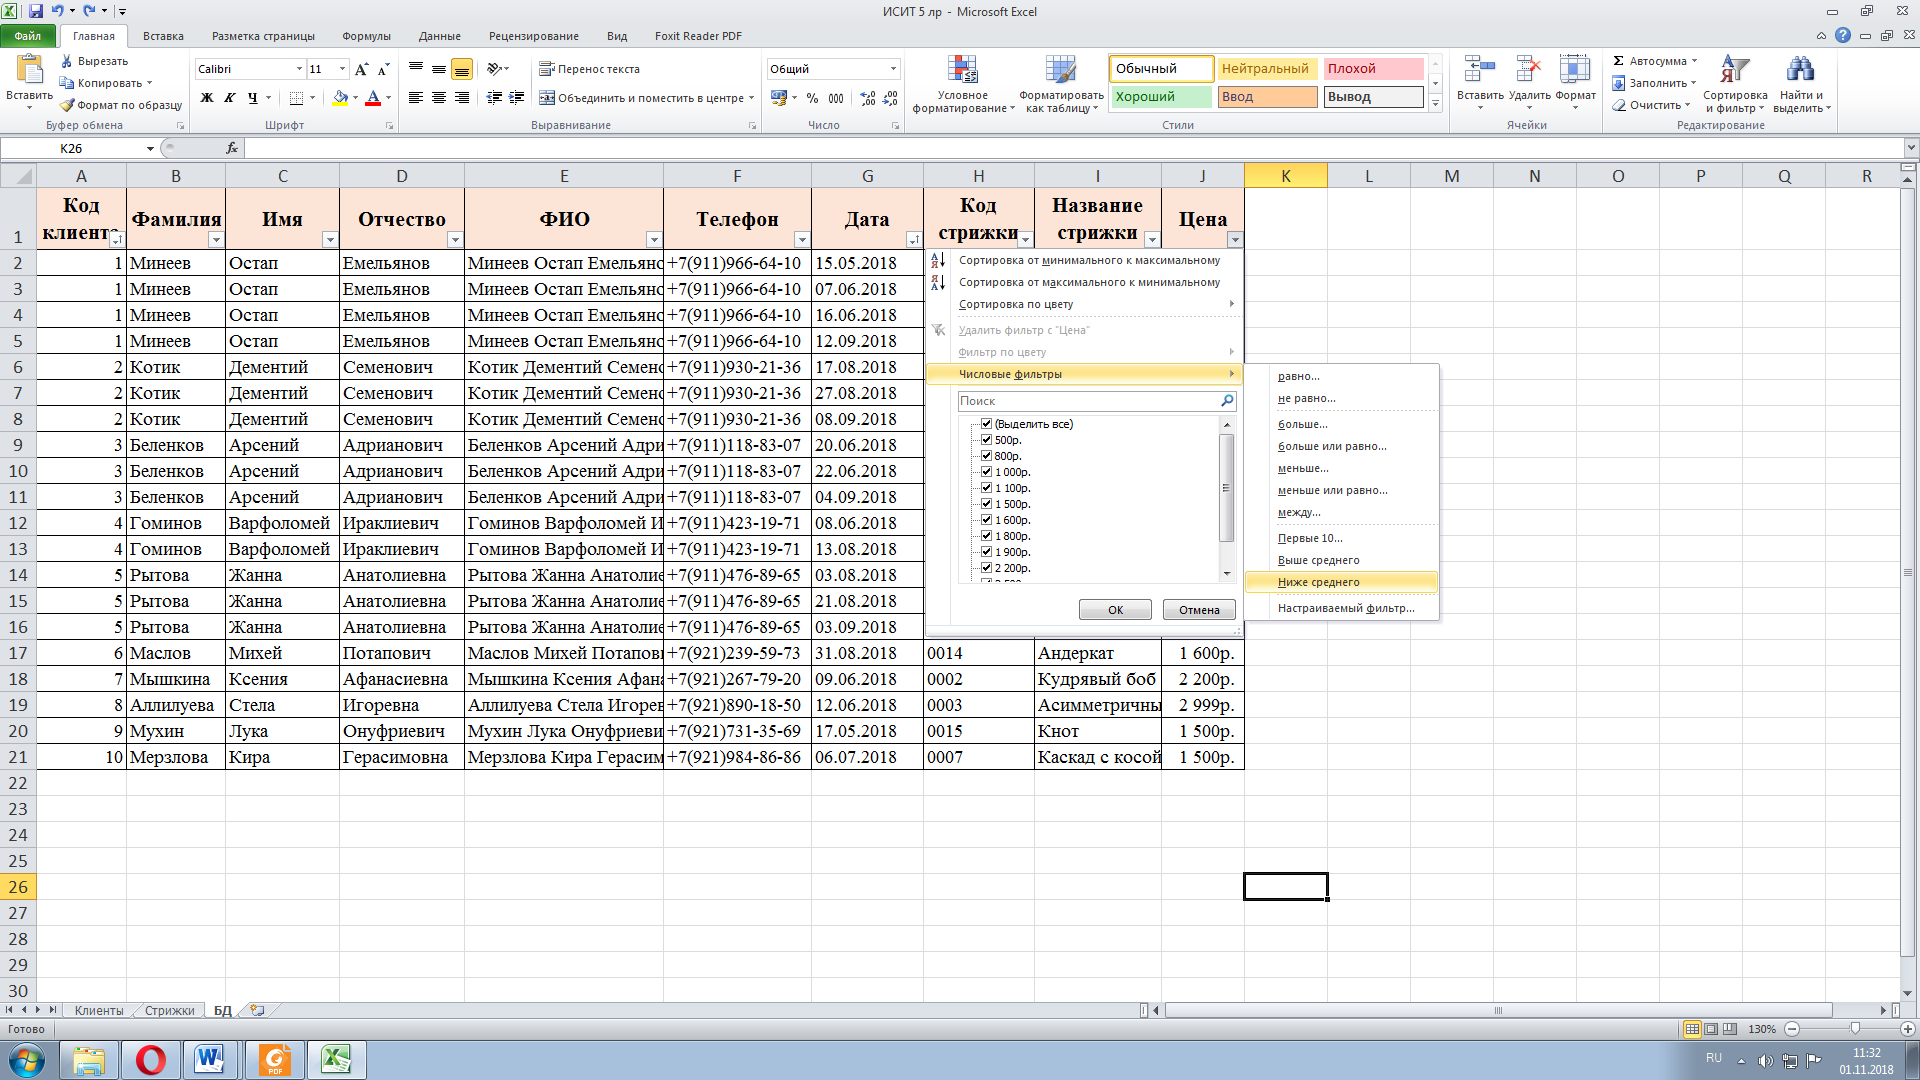Uncheck the 500р. filter checkbox
1920x1080 pixels.
pyautogui.click(x=986, y=440)
